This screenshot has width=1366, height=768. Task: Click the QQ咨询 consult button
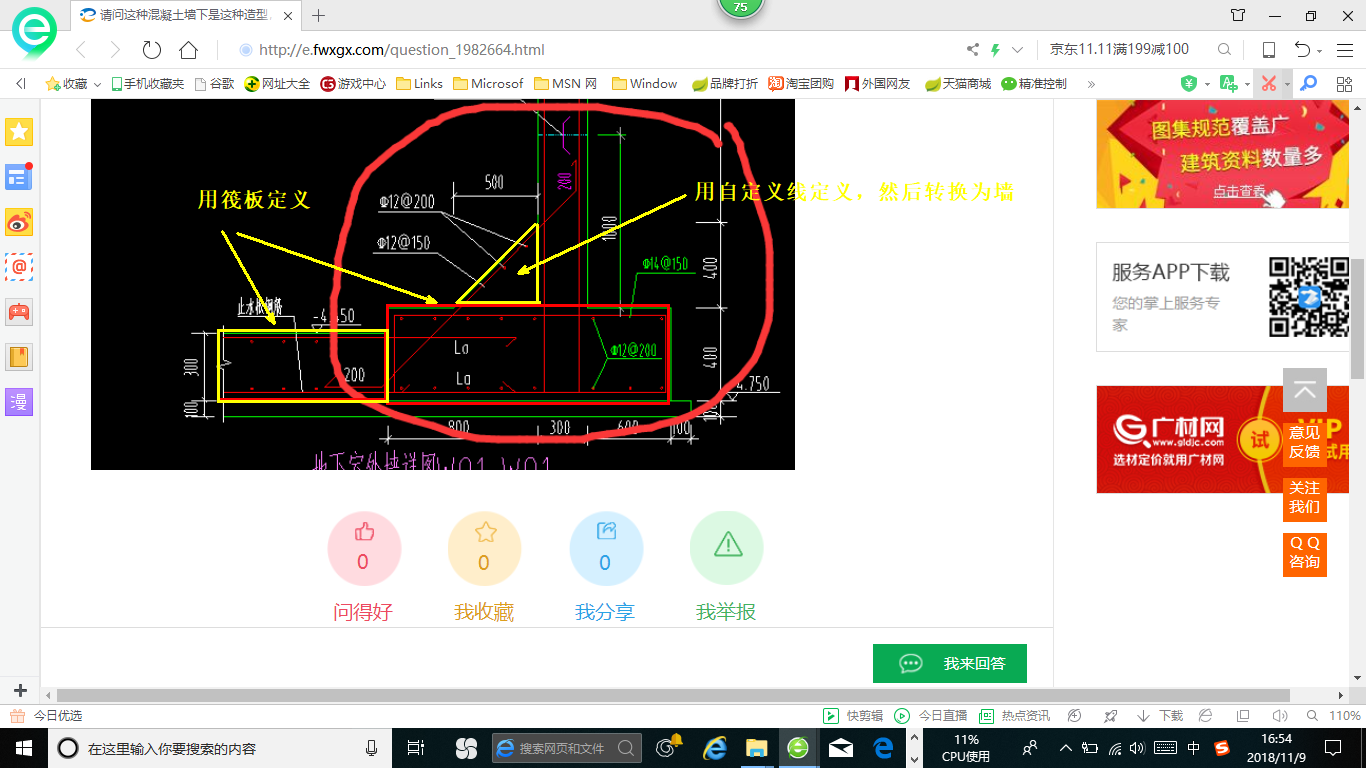click(1305, 553)
